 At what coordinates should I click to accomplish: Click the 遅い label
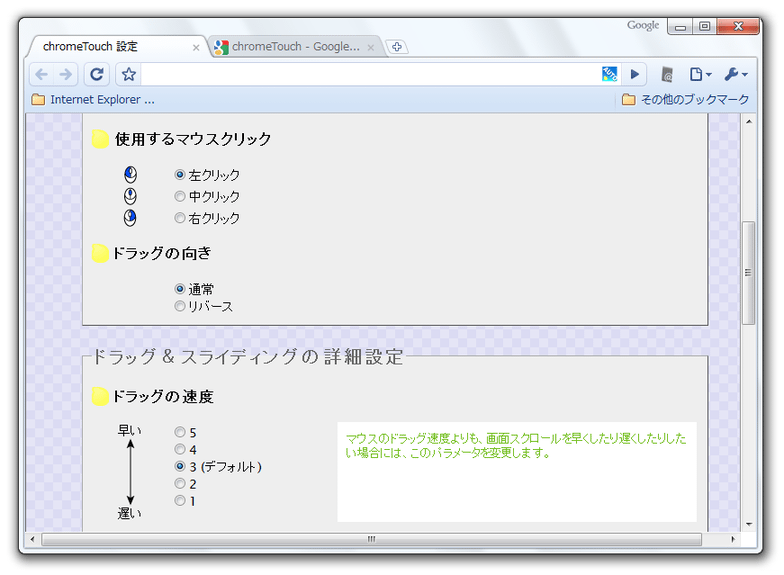coord(130,513)
